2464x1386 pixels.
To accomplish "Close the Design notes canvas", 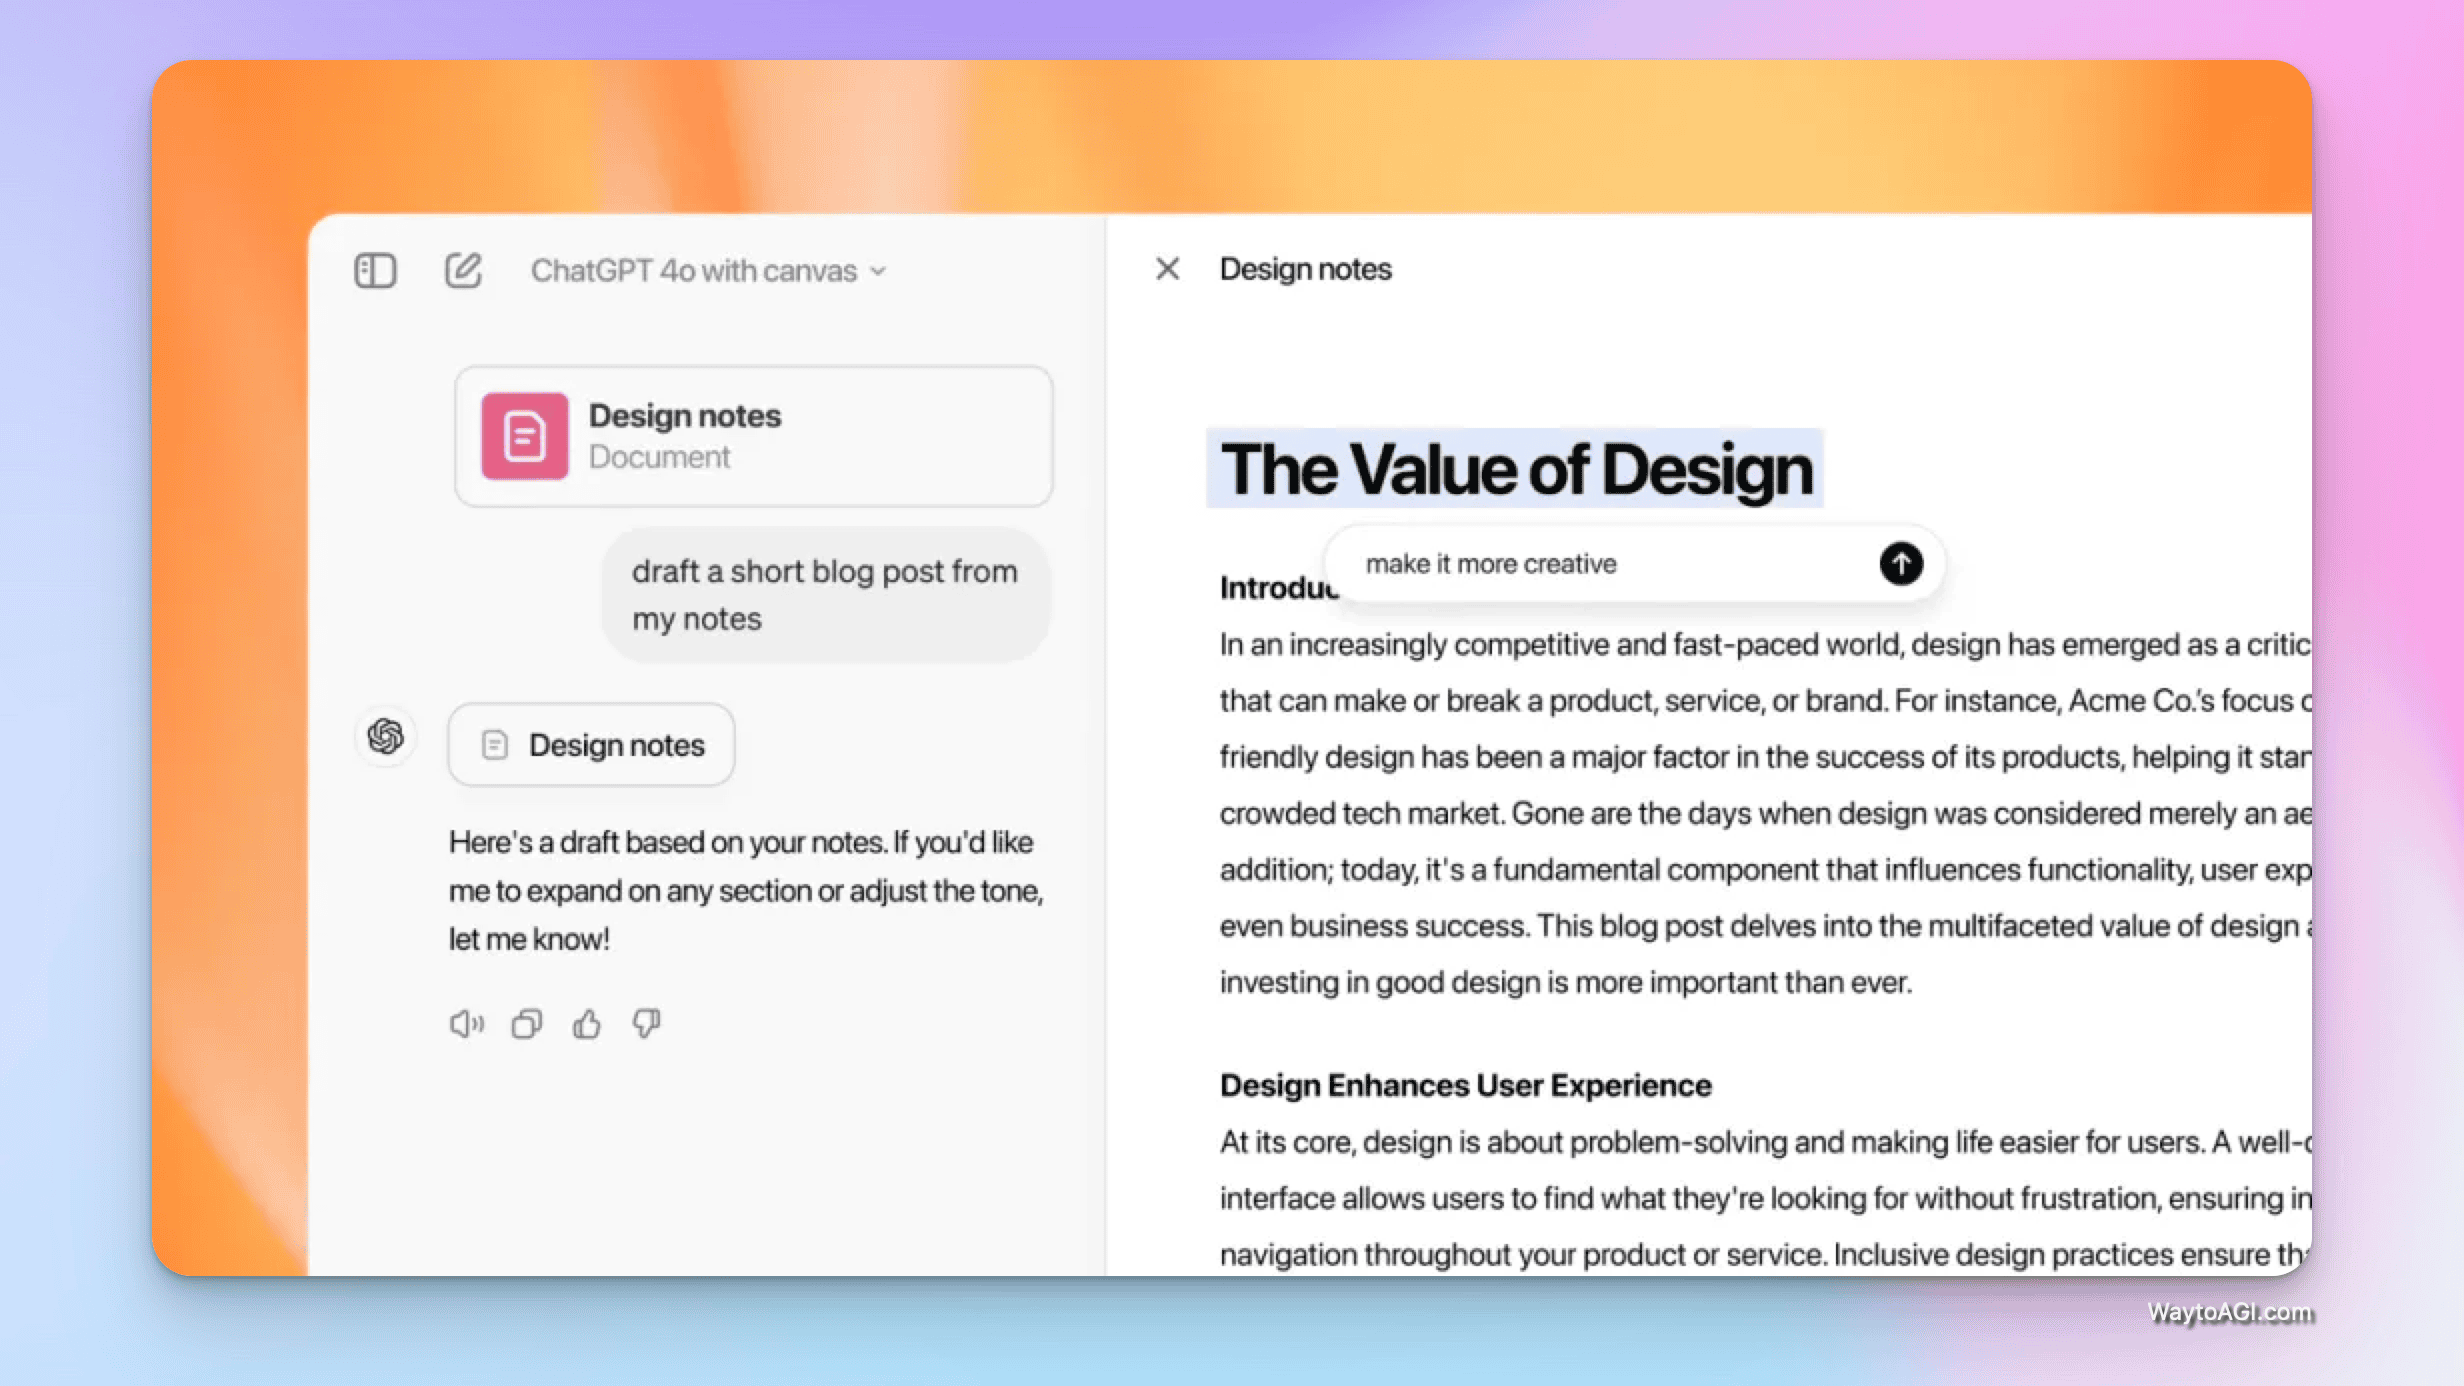I will 1167,269.
